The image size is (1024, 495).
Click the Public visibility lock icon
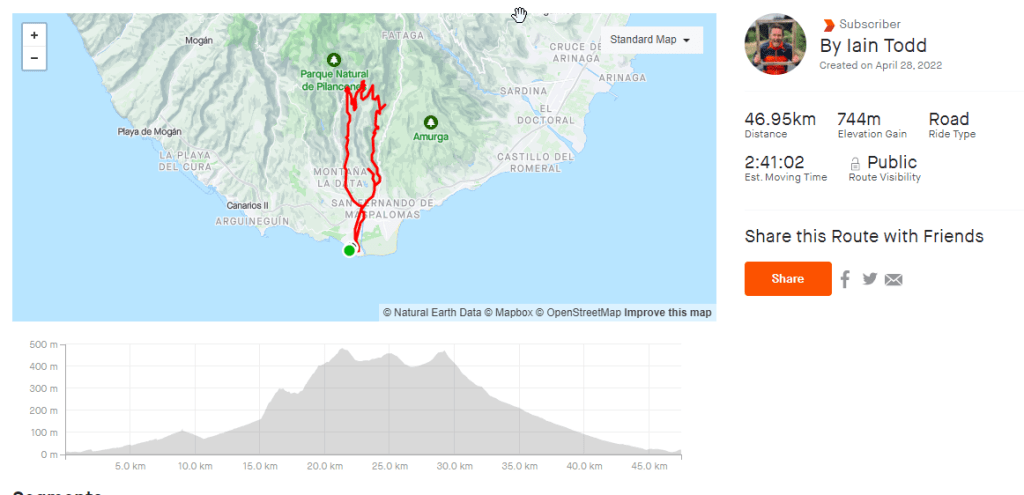tap(855, 163)
